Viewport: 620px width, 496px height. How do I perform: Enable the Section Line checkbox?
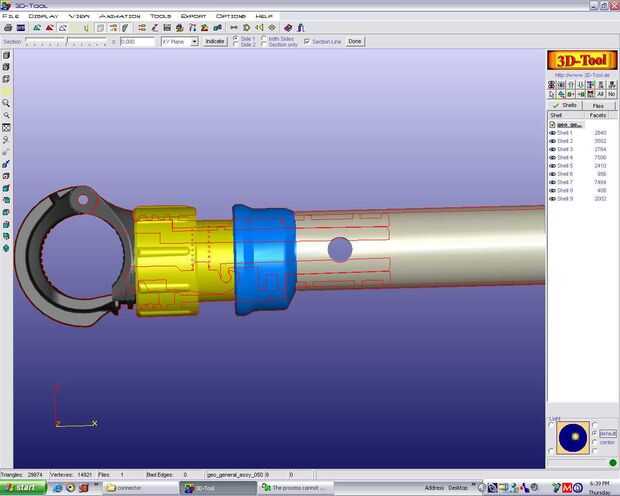(x=306, y=42)
